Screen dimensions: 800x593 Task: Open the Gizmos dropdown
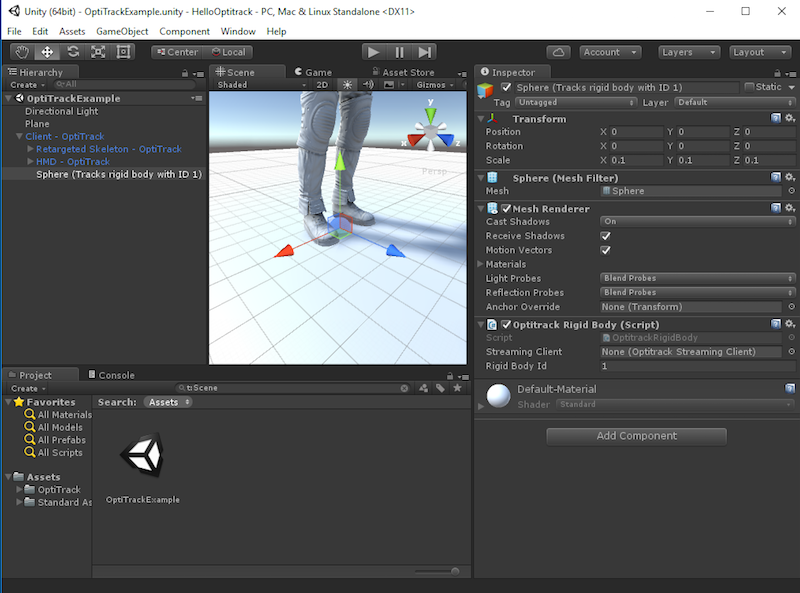coord(435,85)
